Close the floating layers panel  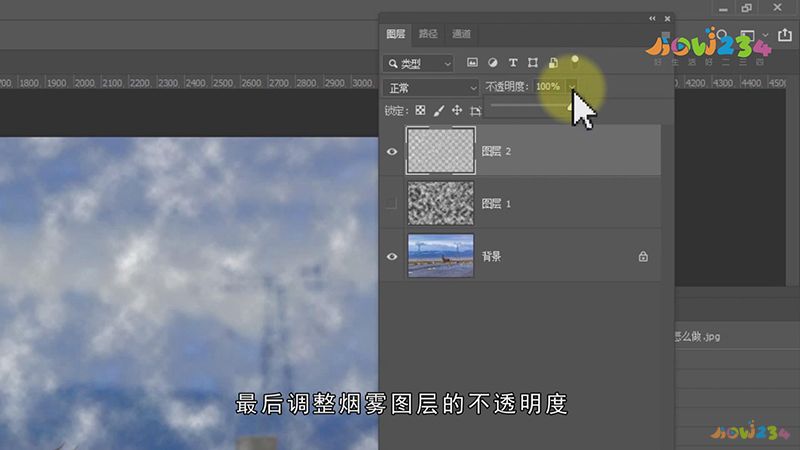pos(667,19)
